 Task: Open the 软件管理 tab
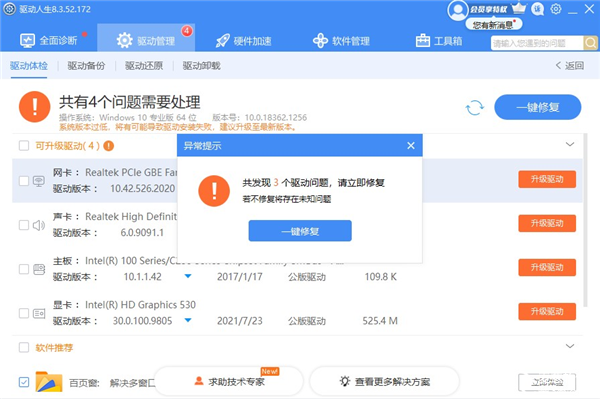(341, 41)
